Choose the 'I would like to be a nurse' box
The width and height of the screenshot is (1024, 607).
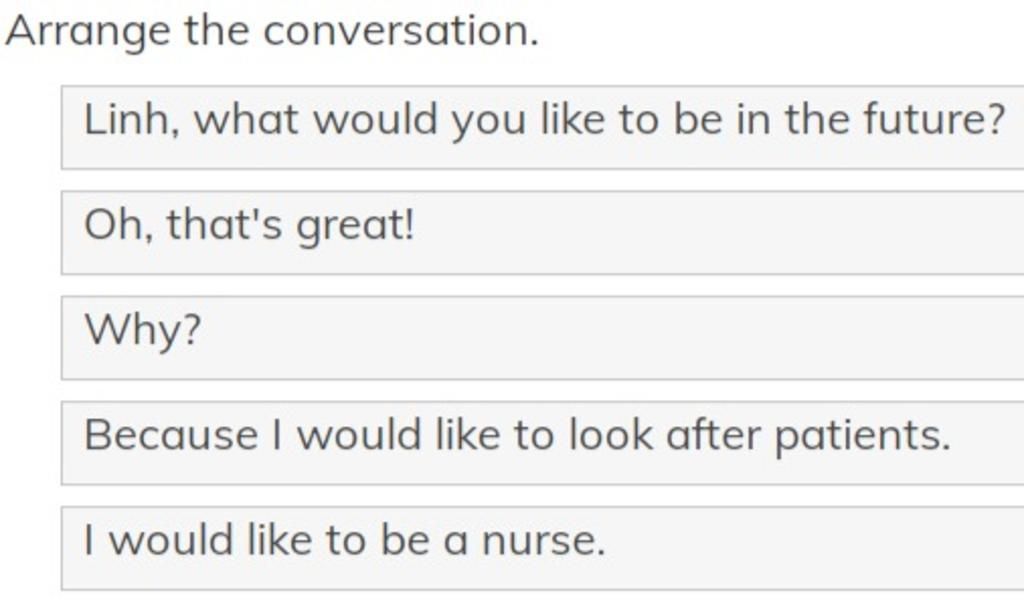(543, 548)
